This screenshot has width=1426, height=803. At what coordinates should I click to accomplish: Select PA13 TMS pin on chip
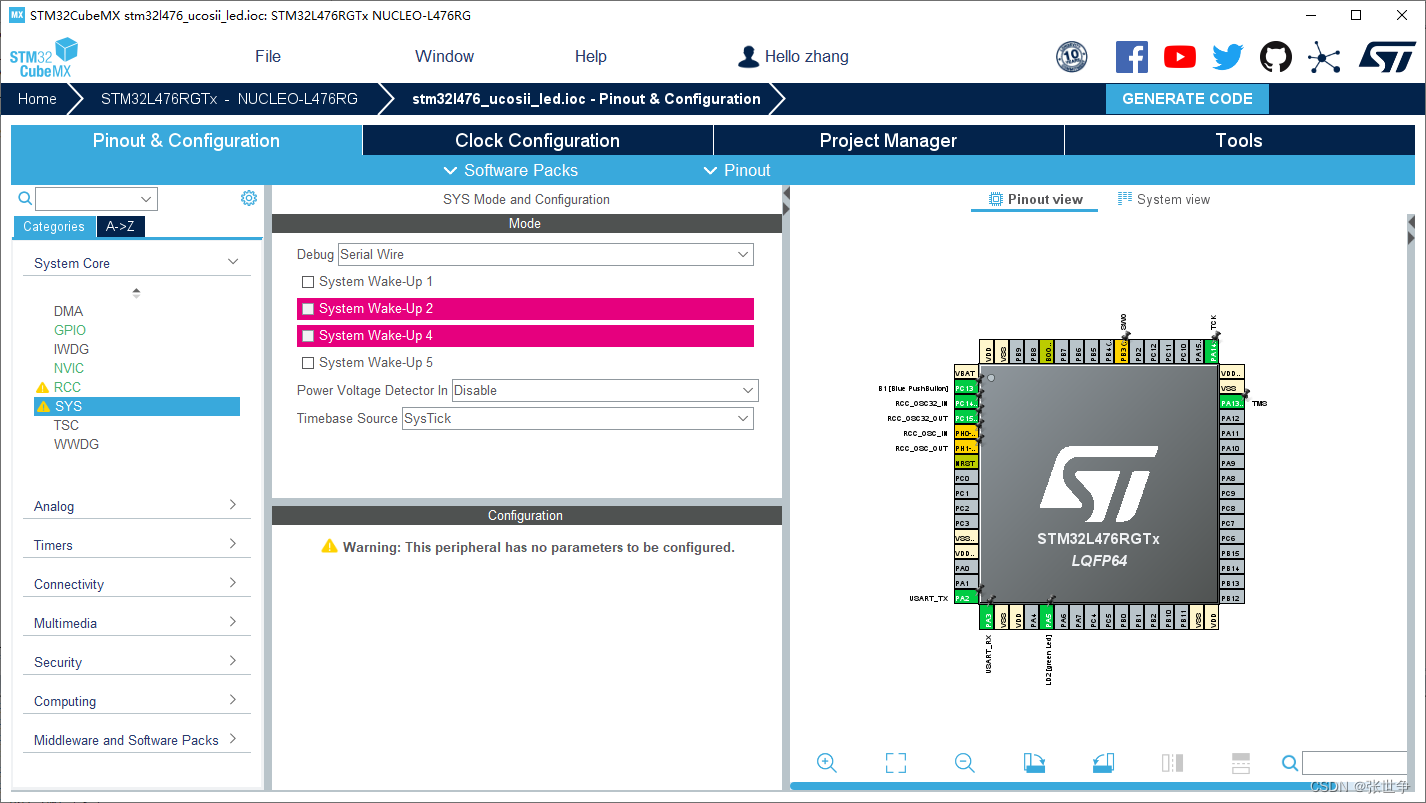point(1231,403)
